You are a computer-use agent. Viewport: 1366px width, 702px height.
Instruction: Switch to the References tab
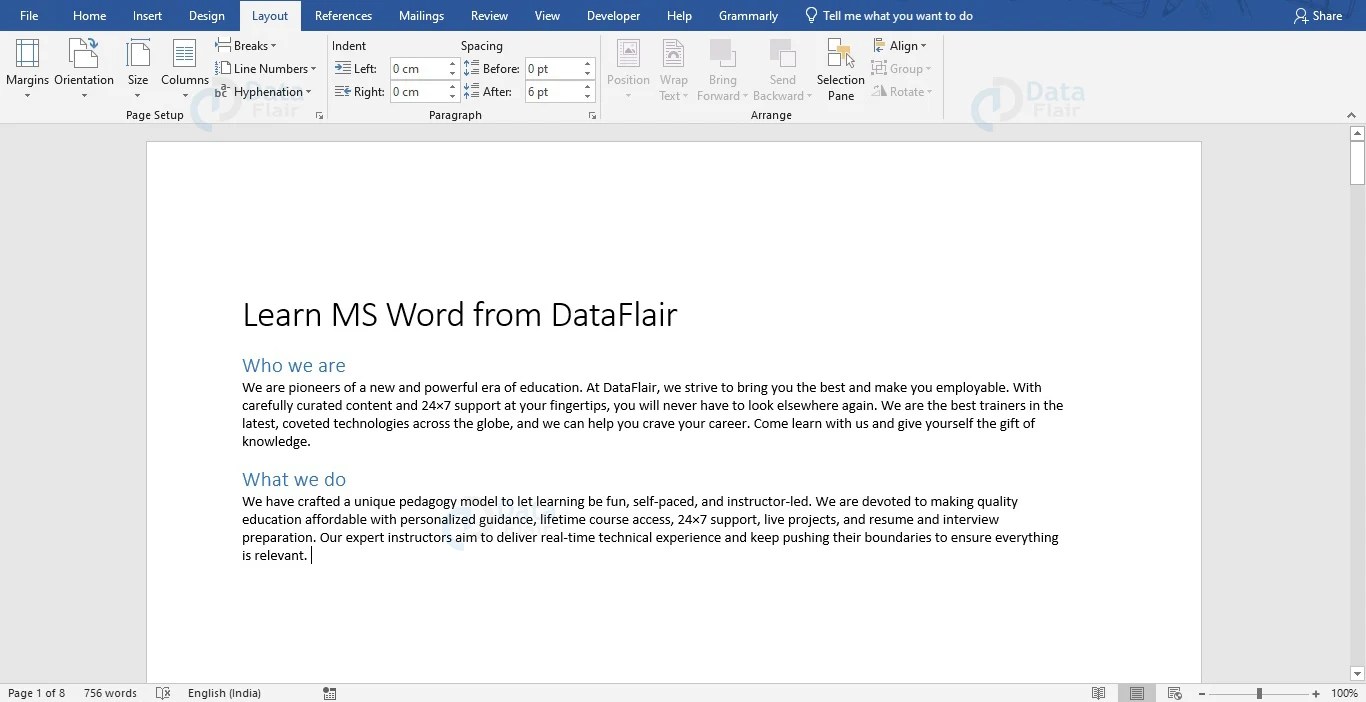[x=343, y=15]
